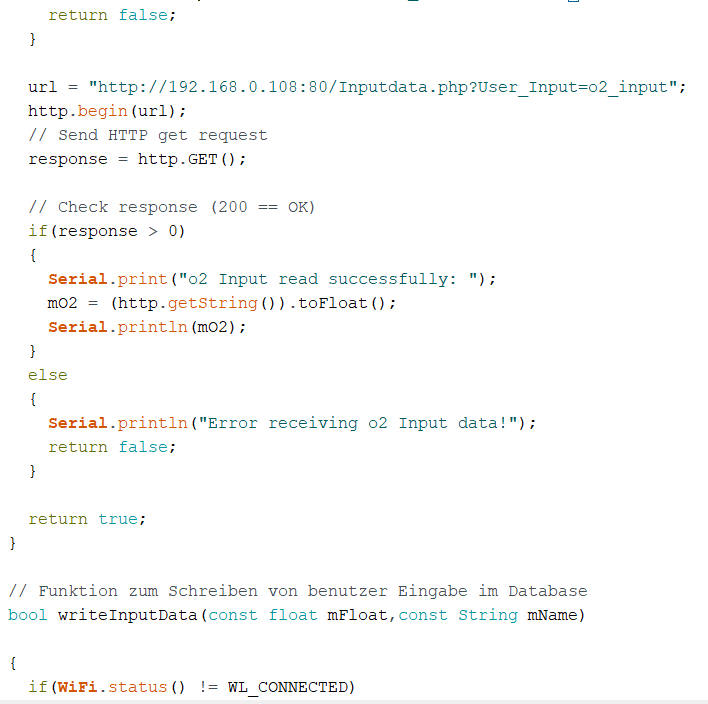Image resolution: width=708 pixels, height=704 pixels.
Task: Click the getString method name
Action: (224, 303)
